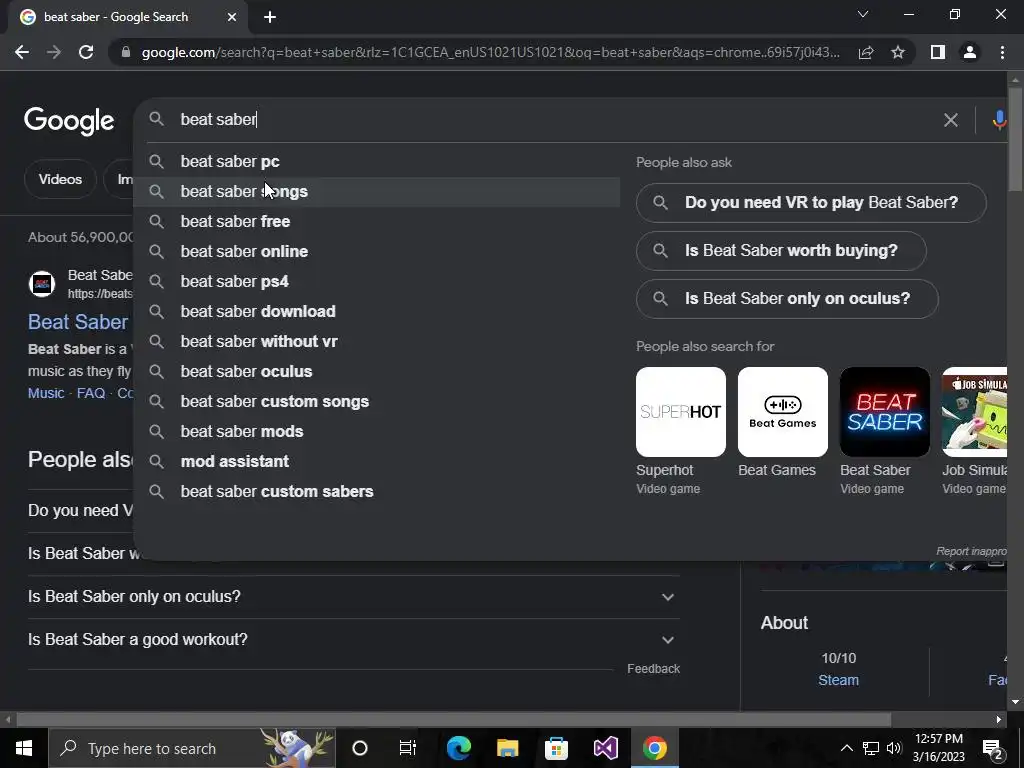Click the horizontal scrollbar right arrow
This screenshot has width=1024, height=768.
tap(999, 719)
